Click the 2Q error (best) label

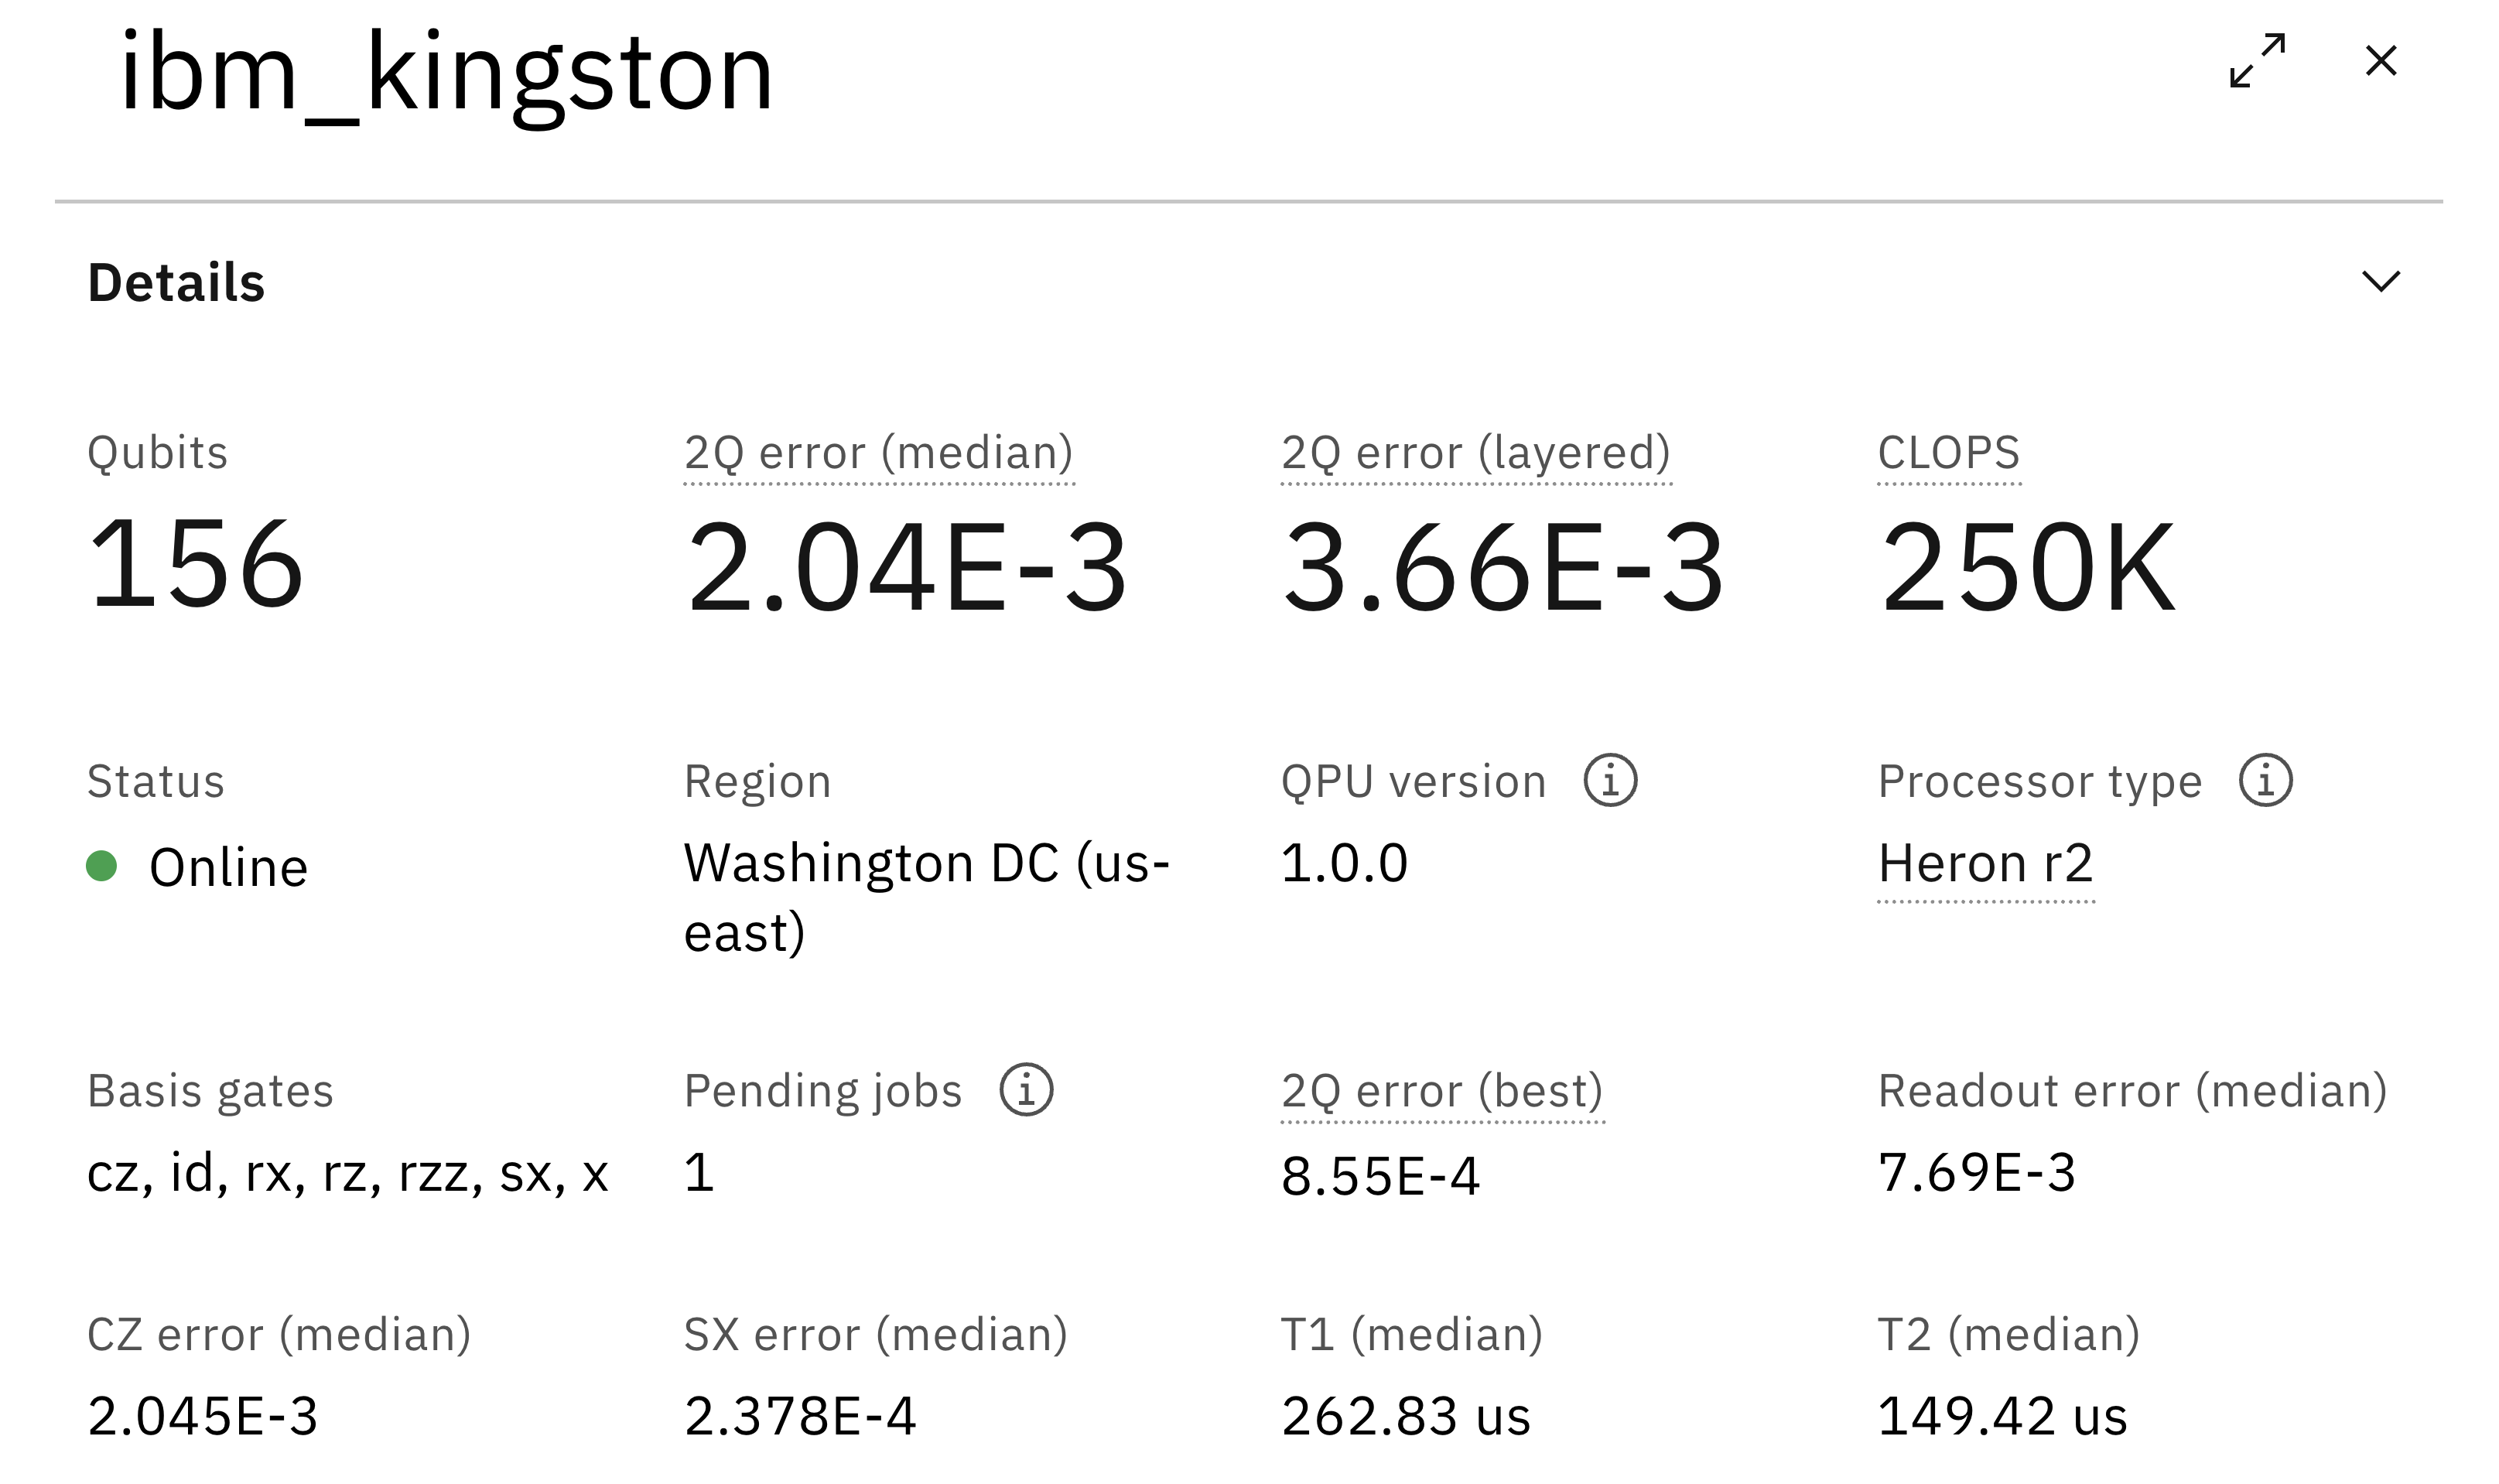pyautogui.click(x=1441, y=1090)
